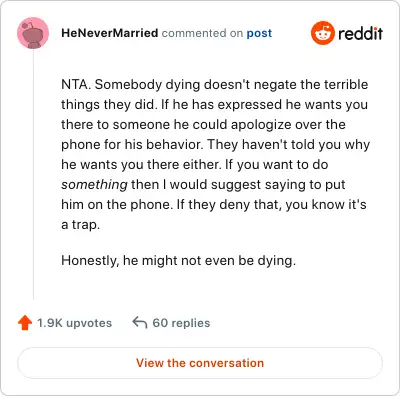Click the "View the conversation" button
The height and width of the screenshot is (396, 400).
[x=200, y=363]
